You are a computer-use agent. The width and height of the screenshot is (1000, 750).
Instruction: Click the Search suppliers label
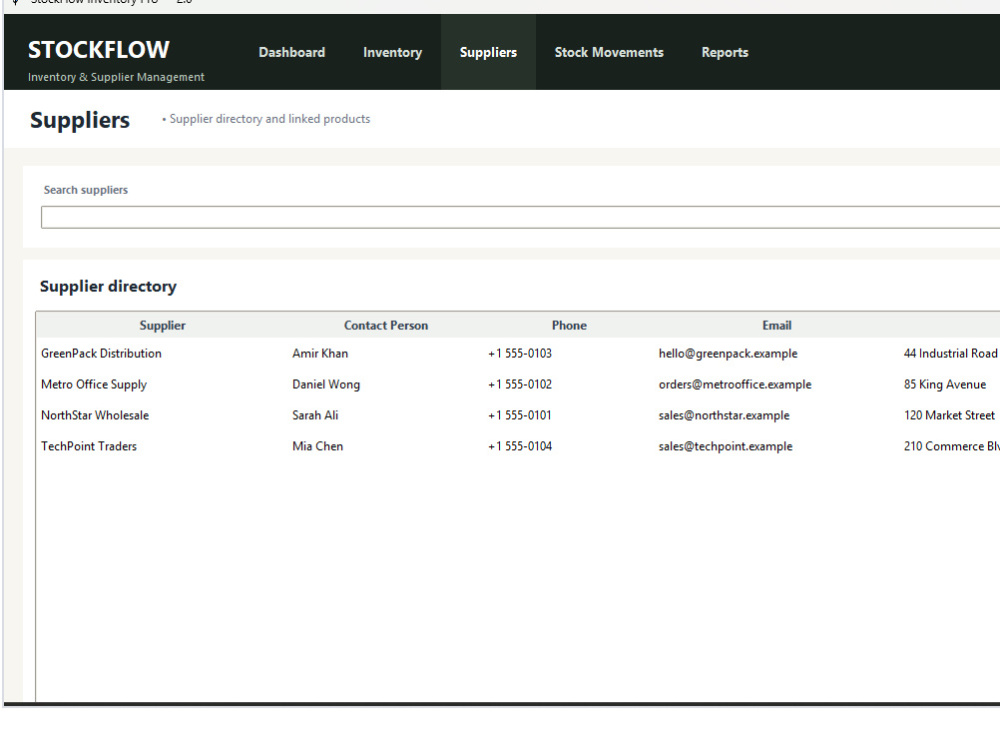click(x=85, y=190)
